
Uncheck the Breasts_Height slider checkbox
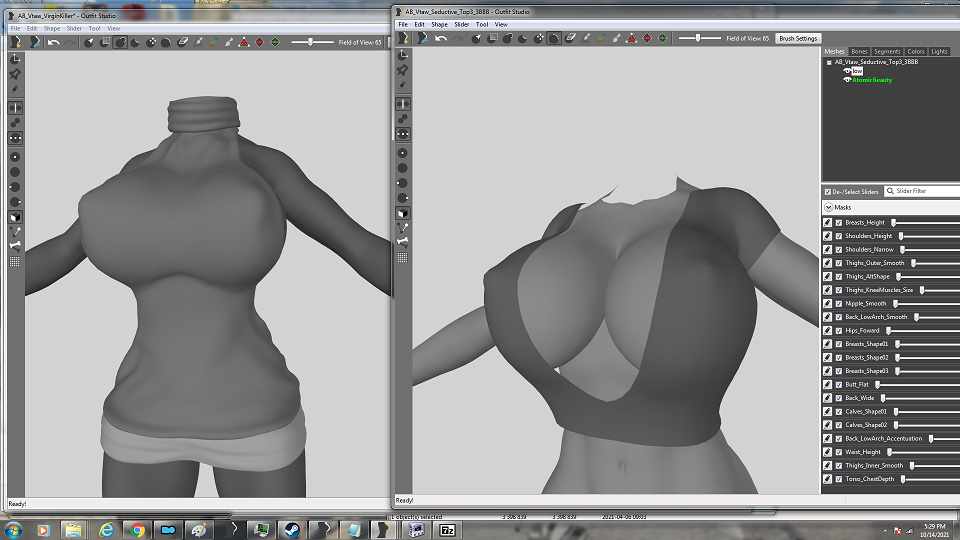pyautogui.click(x=839, y=223)
